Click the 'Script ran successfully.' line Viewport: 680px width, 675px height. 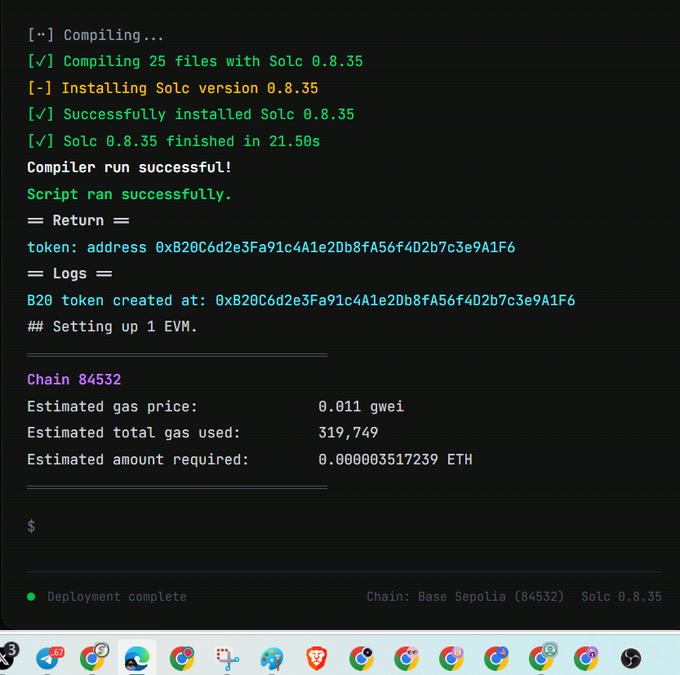pos(129,194)
